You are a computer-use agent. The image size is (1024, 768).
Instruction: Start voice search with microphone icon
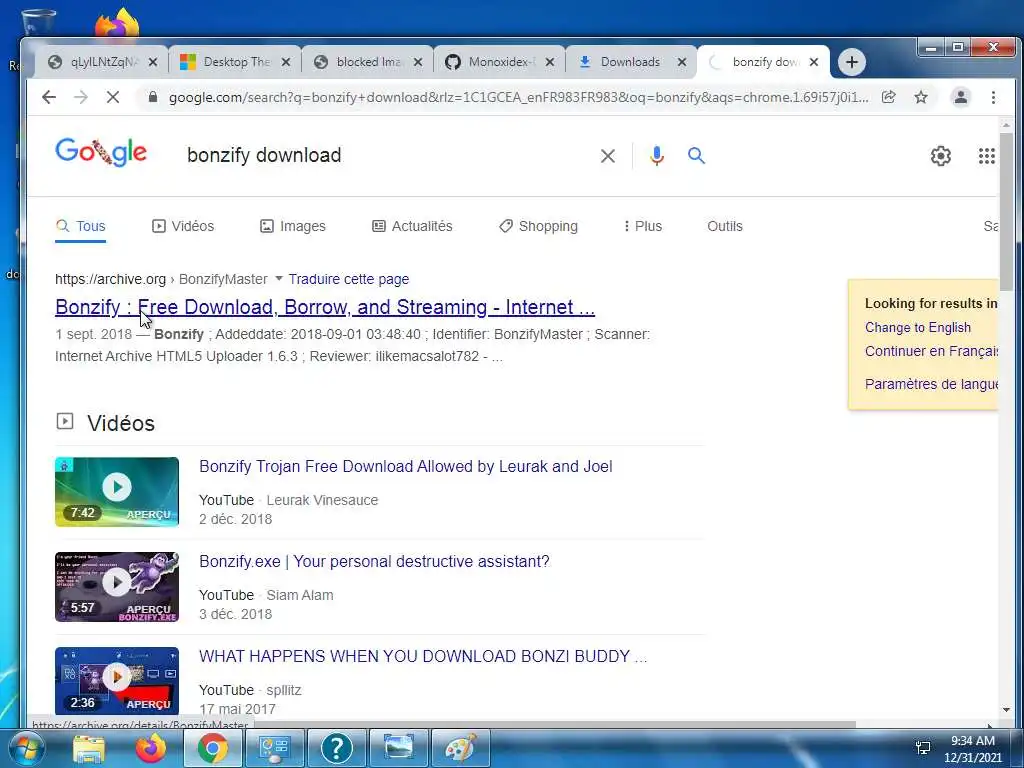(x=657, y=155)
